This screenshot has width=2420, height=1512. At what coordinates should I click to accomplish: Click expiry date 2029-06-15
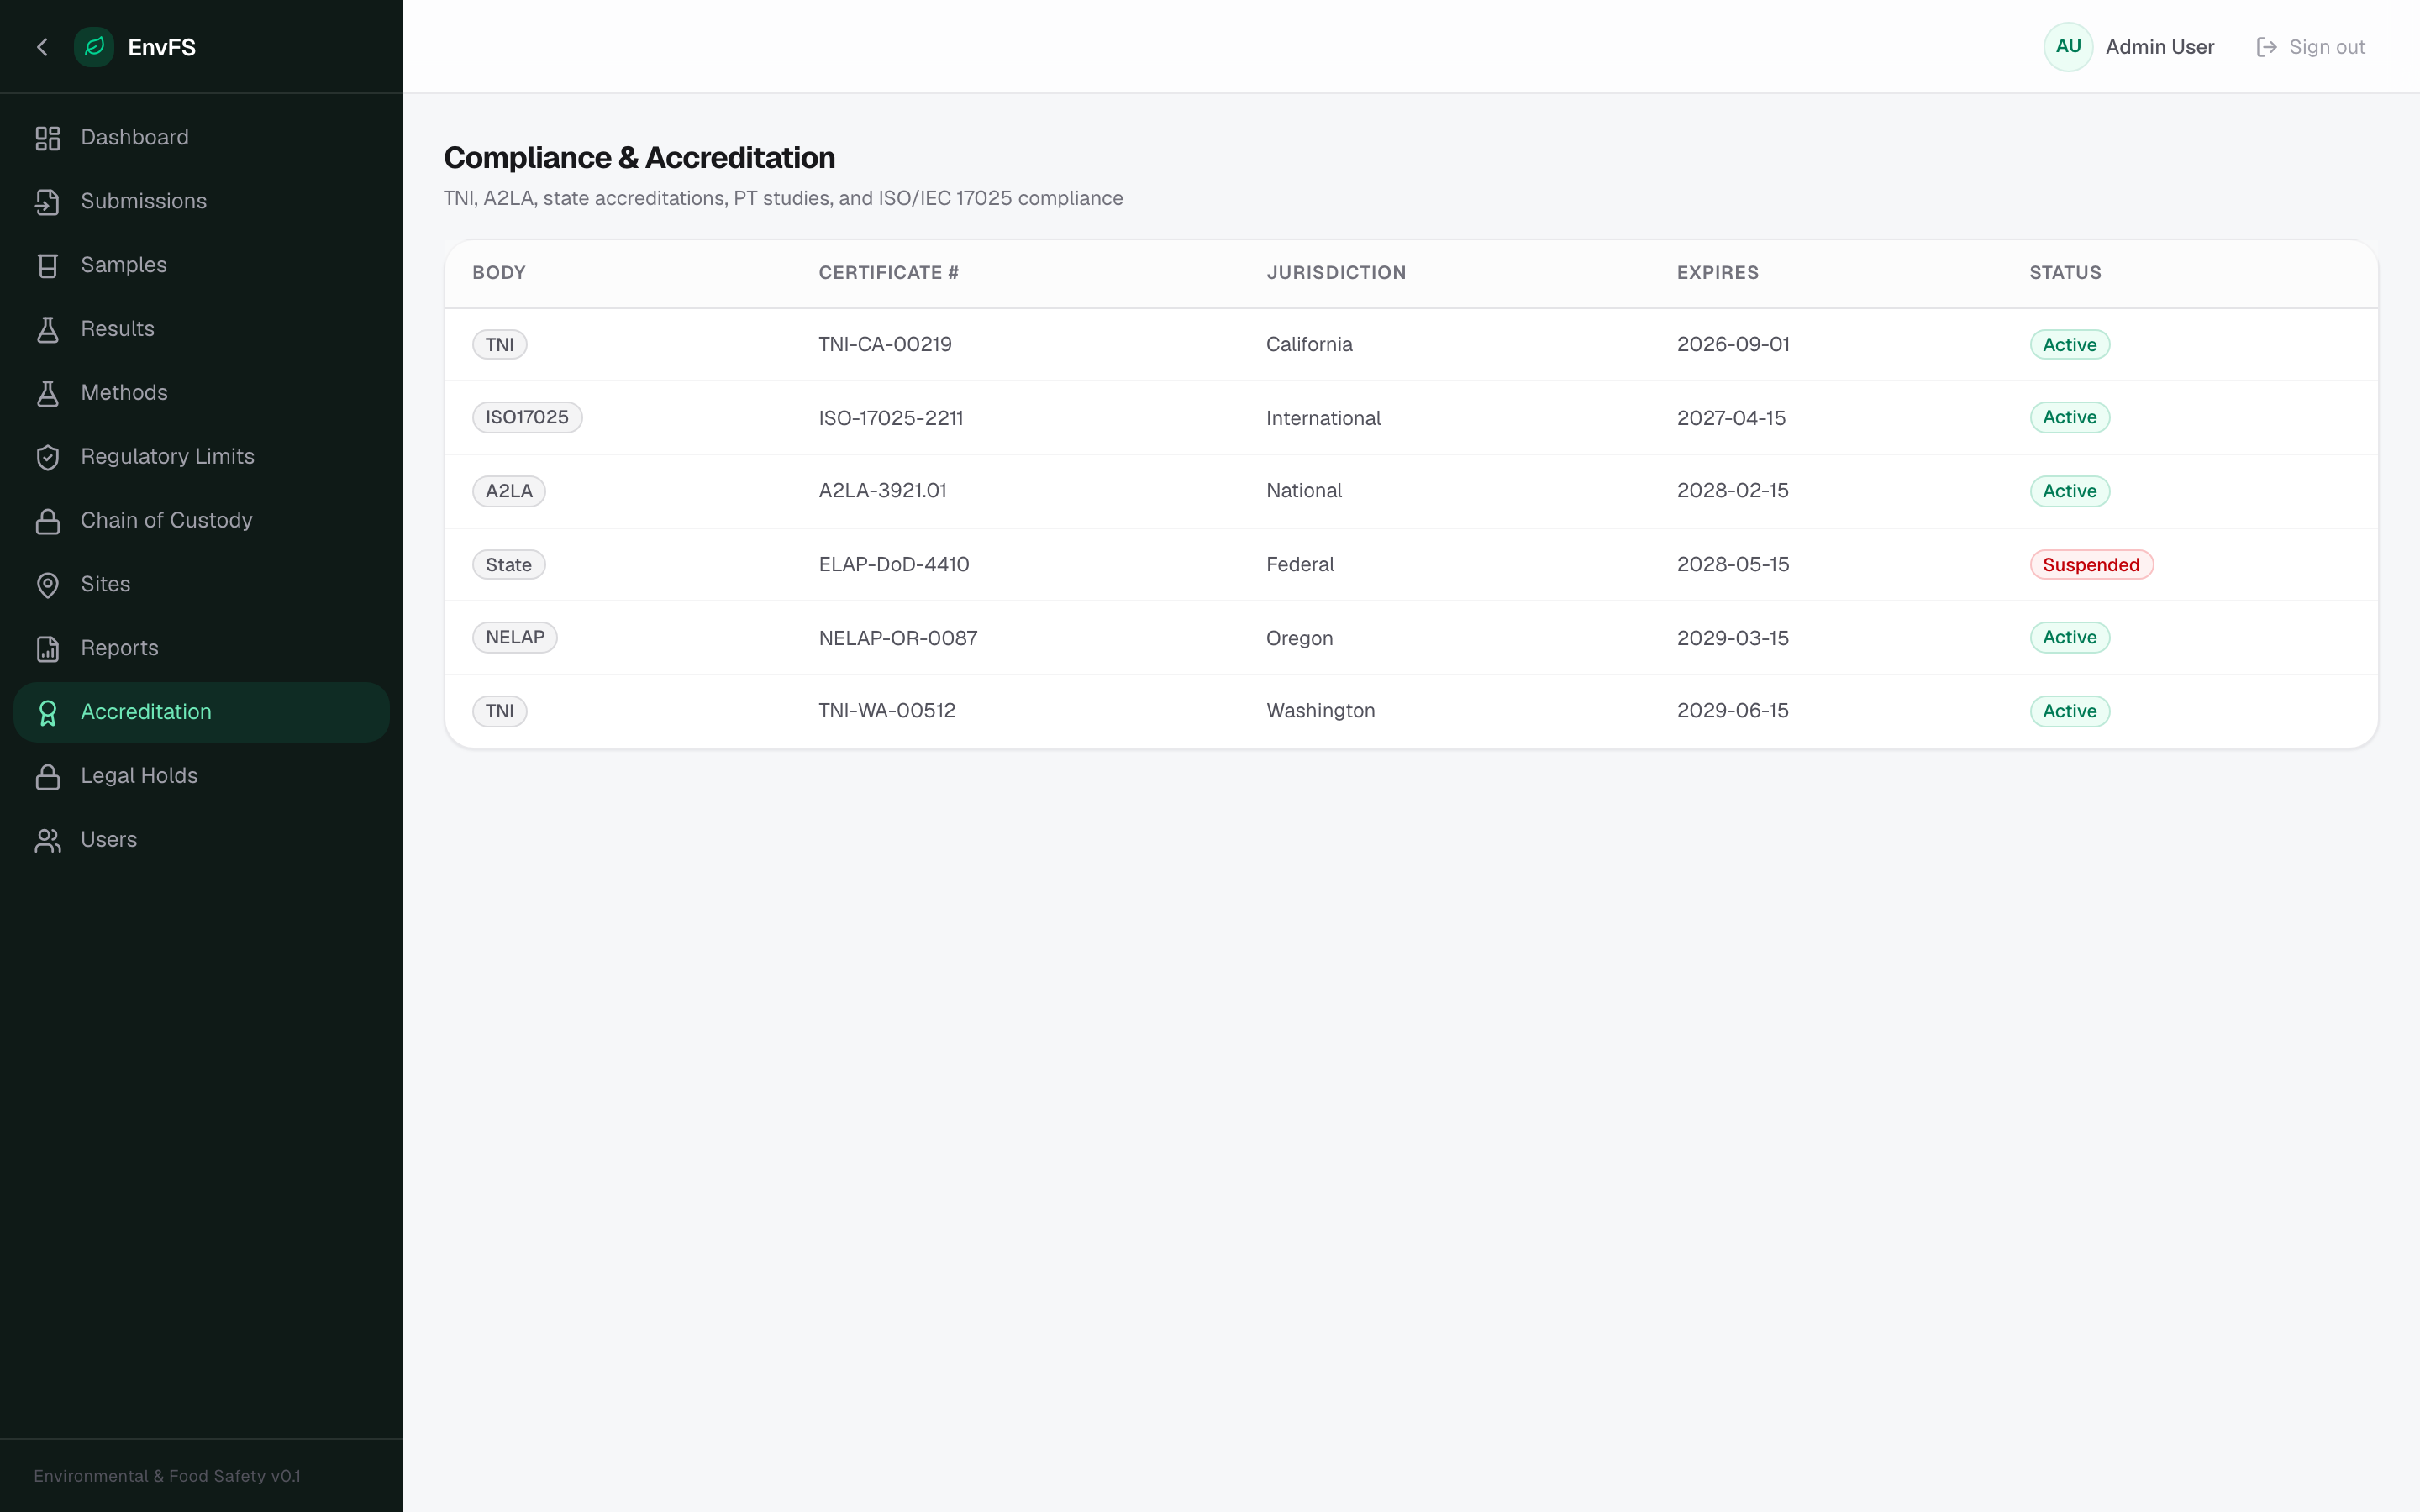(x=1732, y=711)
